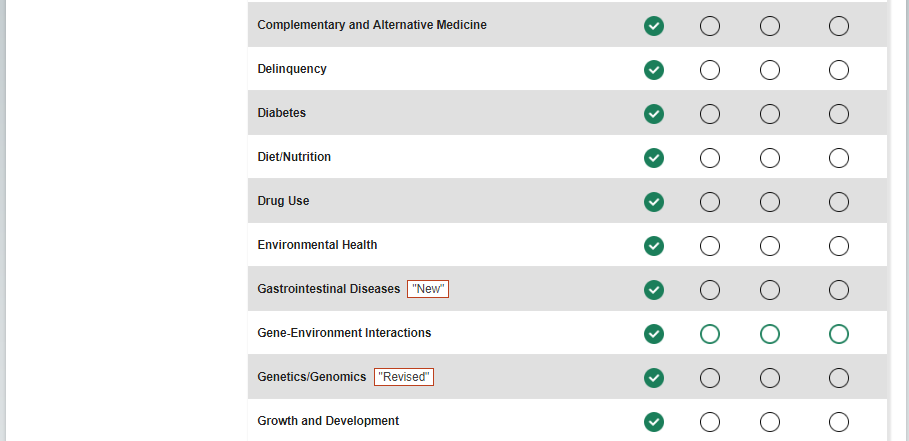This screenshot has height=441, width=909.
Task: Click green checkmark in Genetics/Genomics row
Action: 654,378
